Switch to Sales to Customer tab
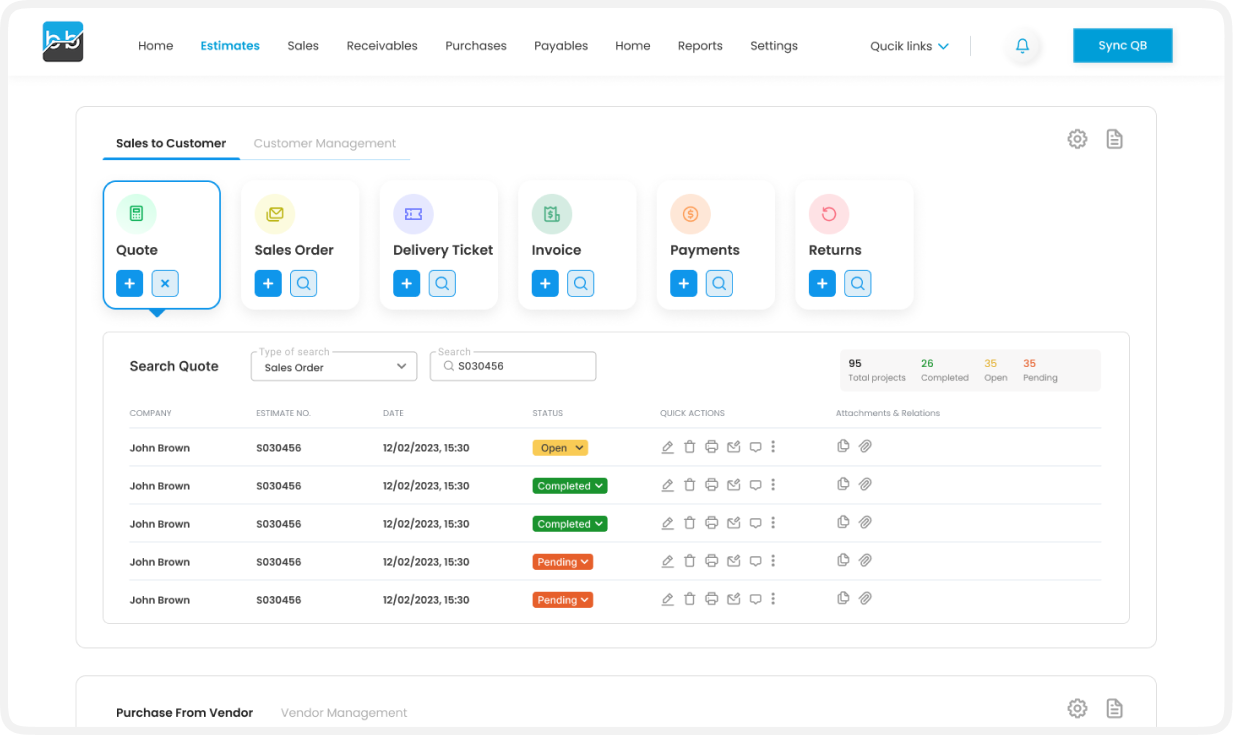This screenshot has height=735, width=1233. tap(171, 143)
